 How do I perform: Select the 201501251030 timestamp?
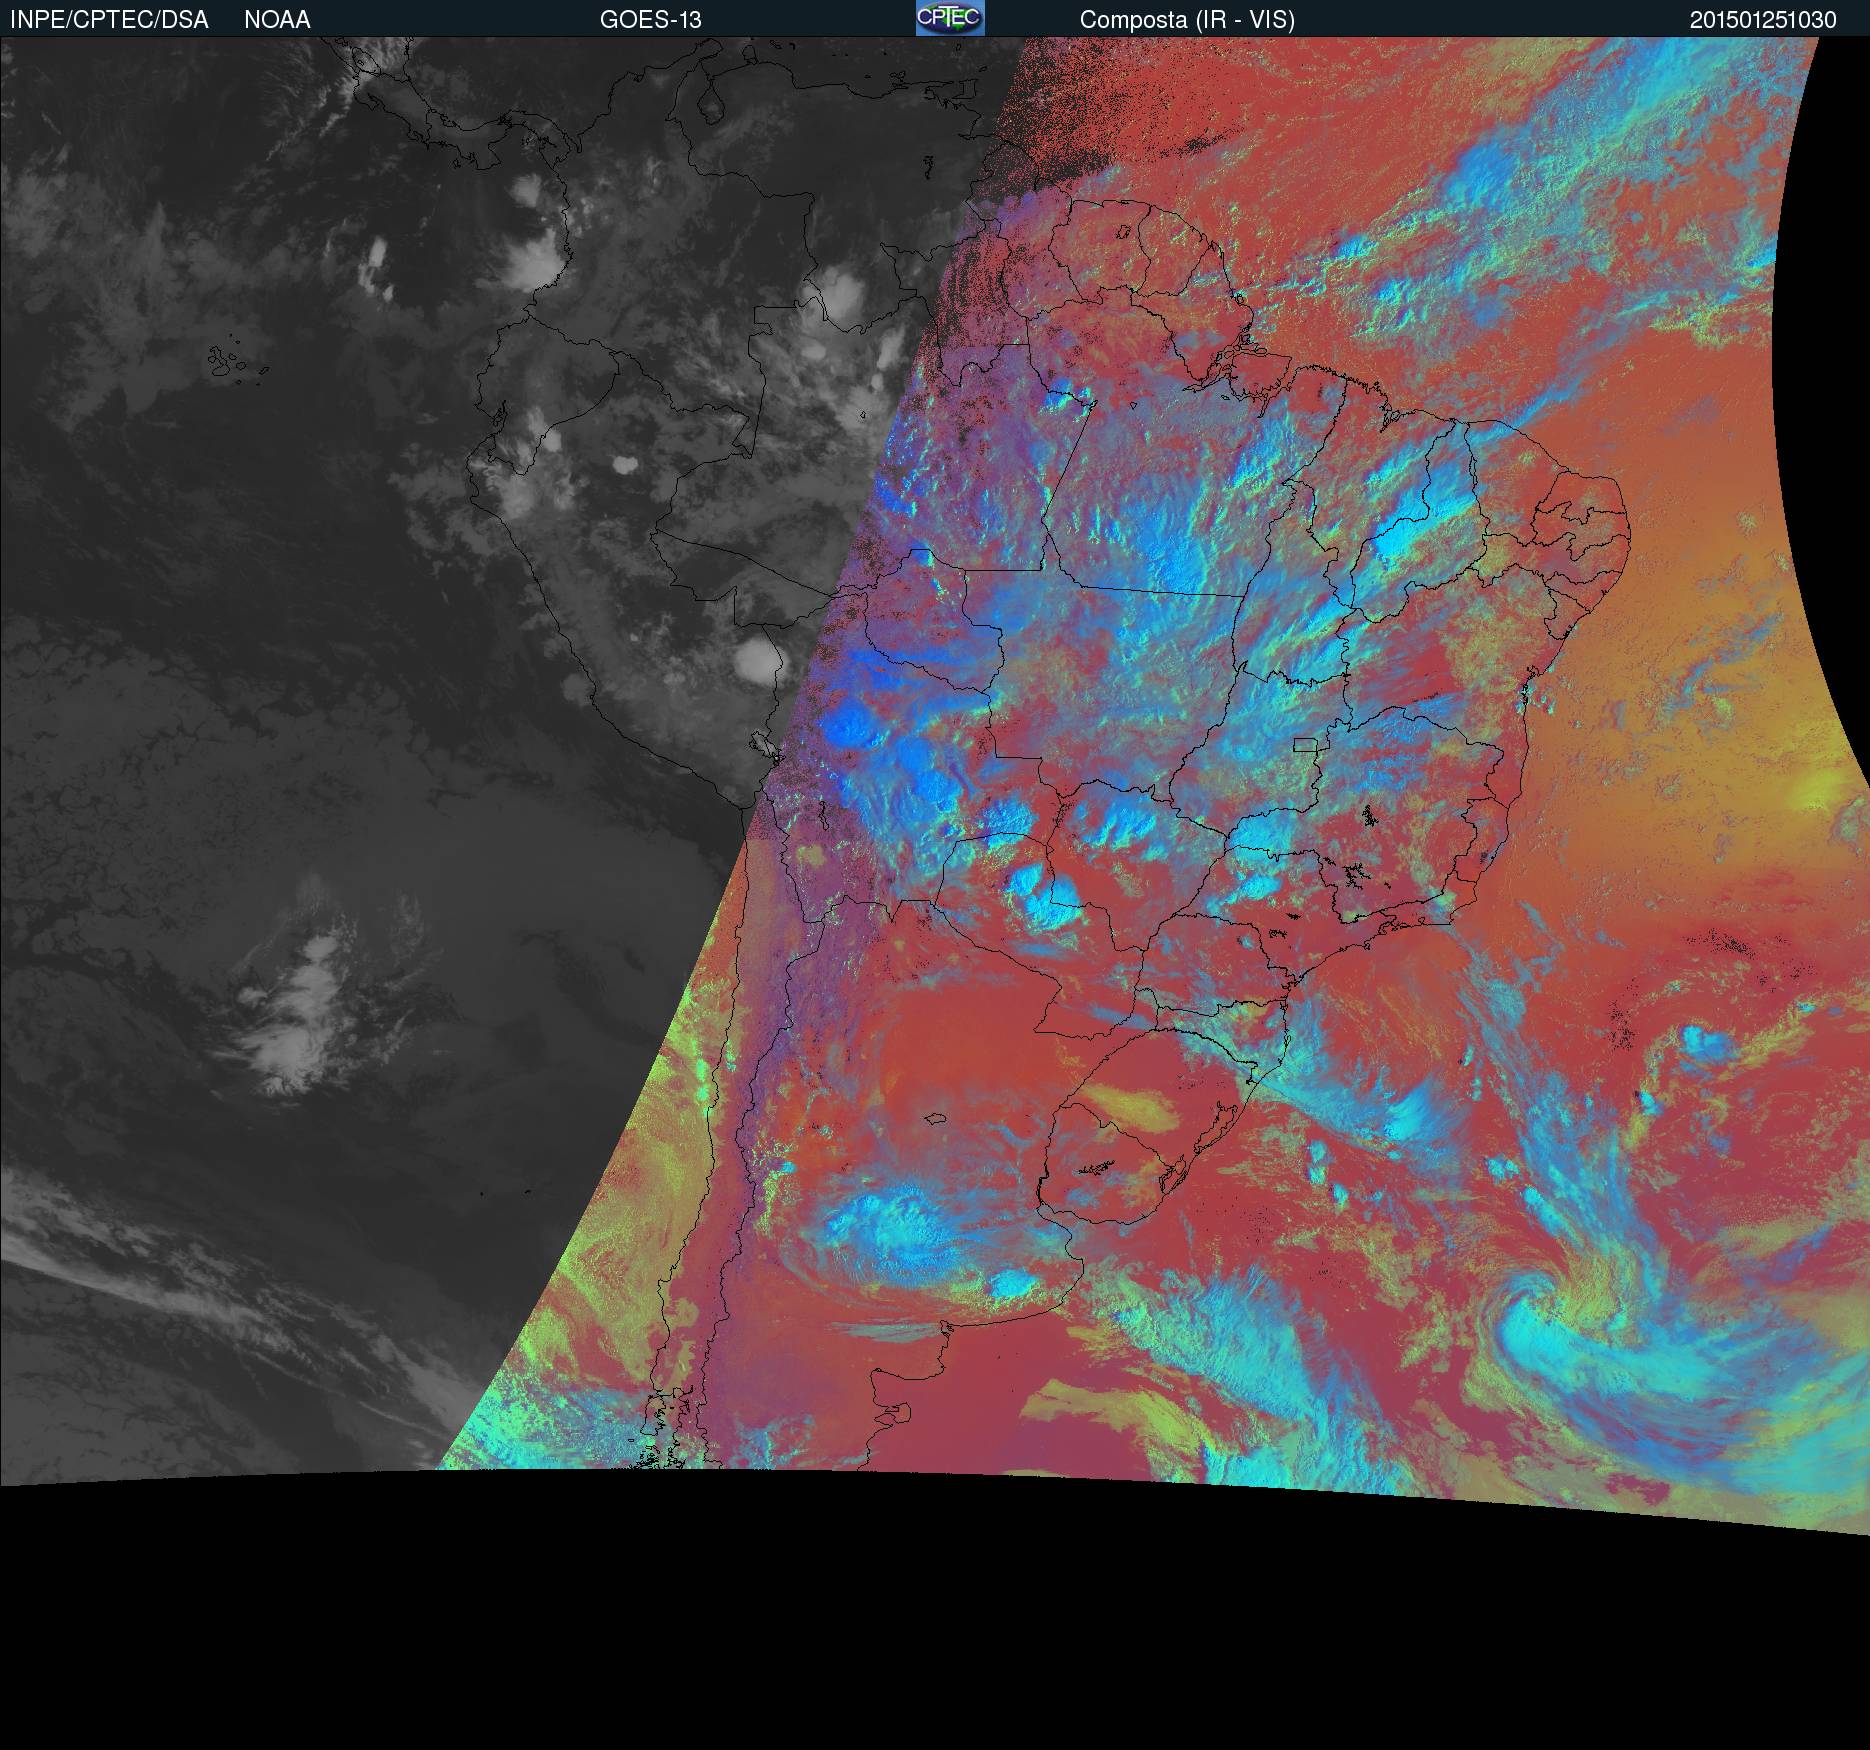click(x=1763, y=20)
